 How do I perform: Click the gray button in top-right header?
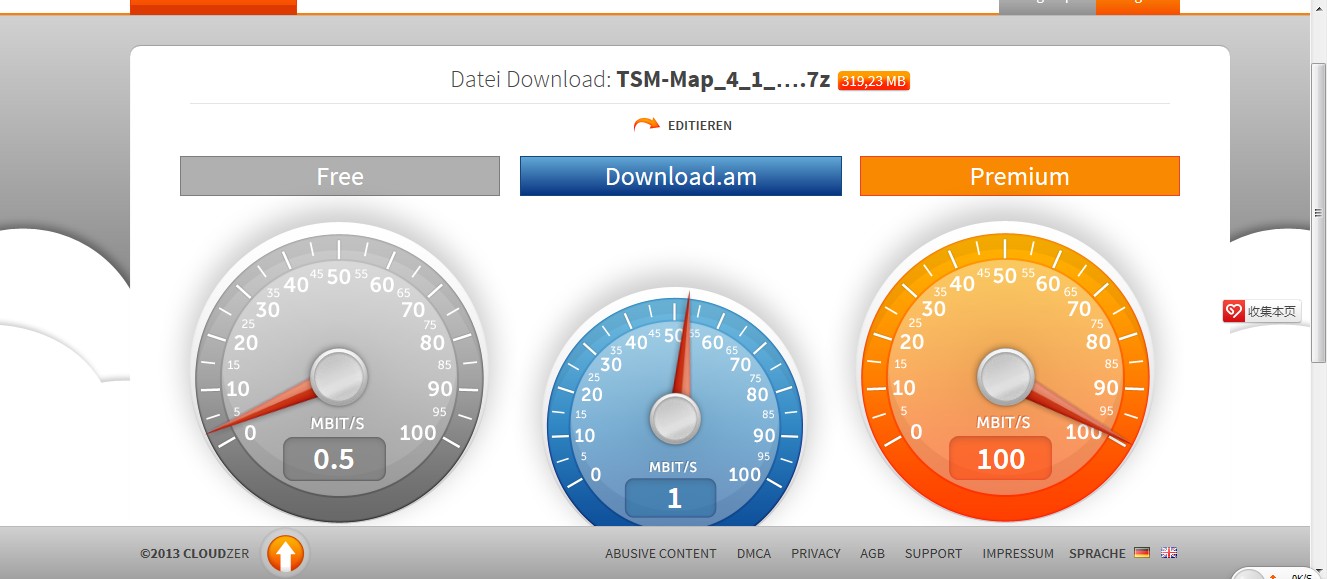[1047, 6]
